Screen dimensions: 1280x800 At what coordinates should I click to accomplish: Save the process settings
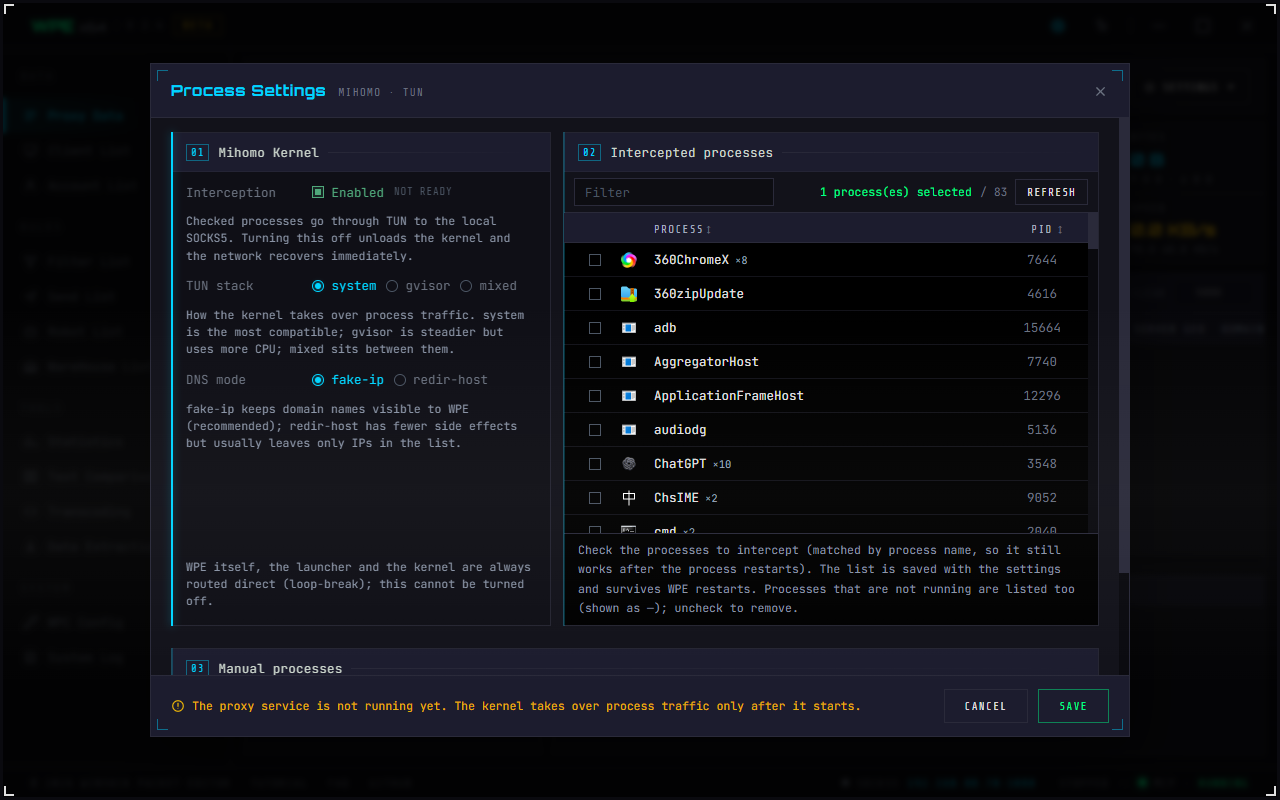(x=1073, y=706)
